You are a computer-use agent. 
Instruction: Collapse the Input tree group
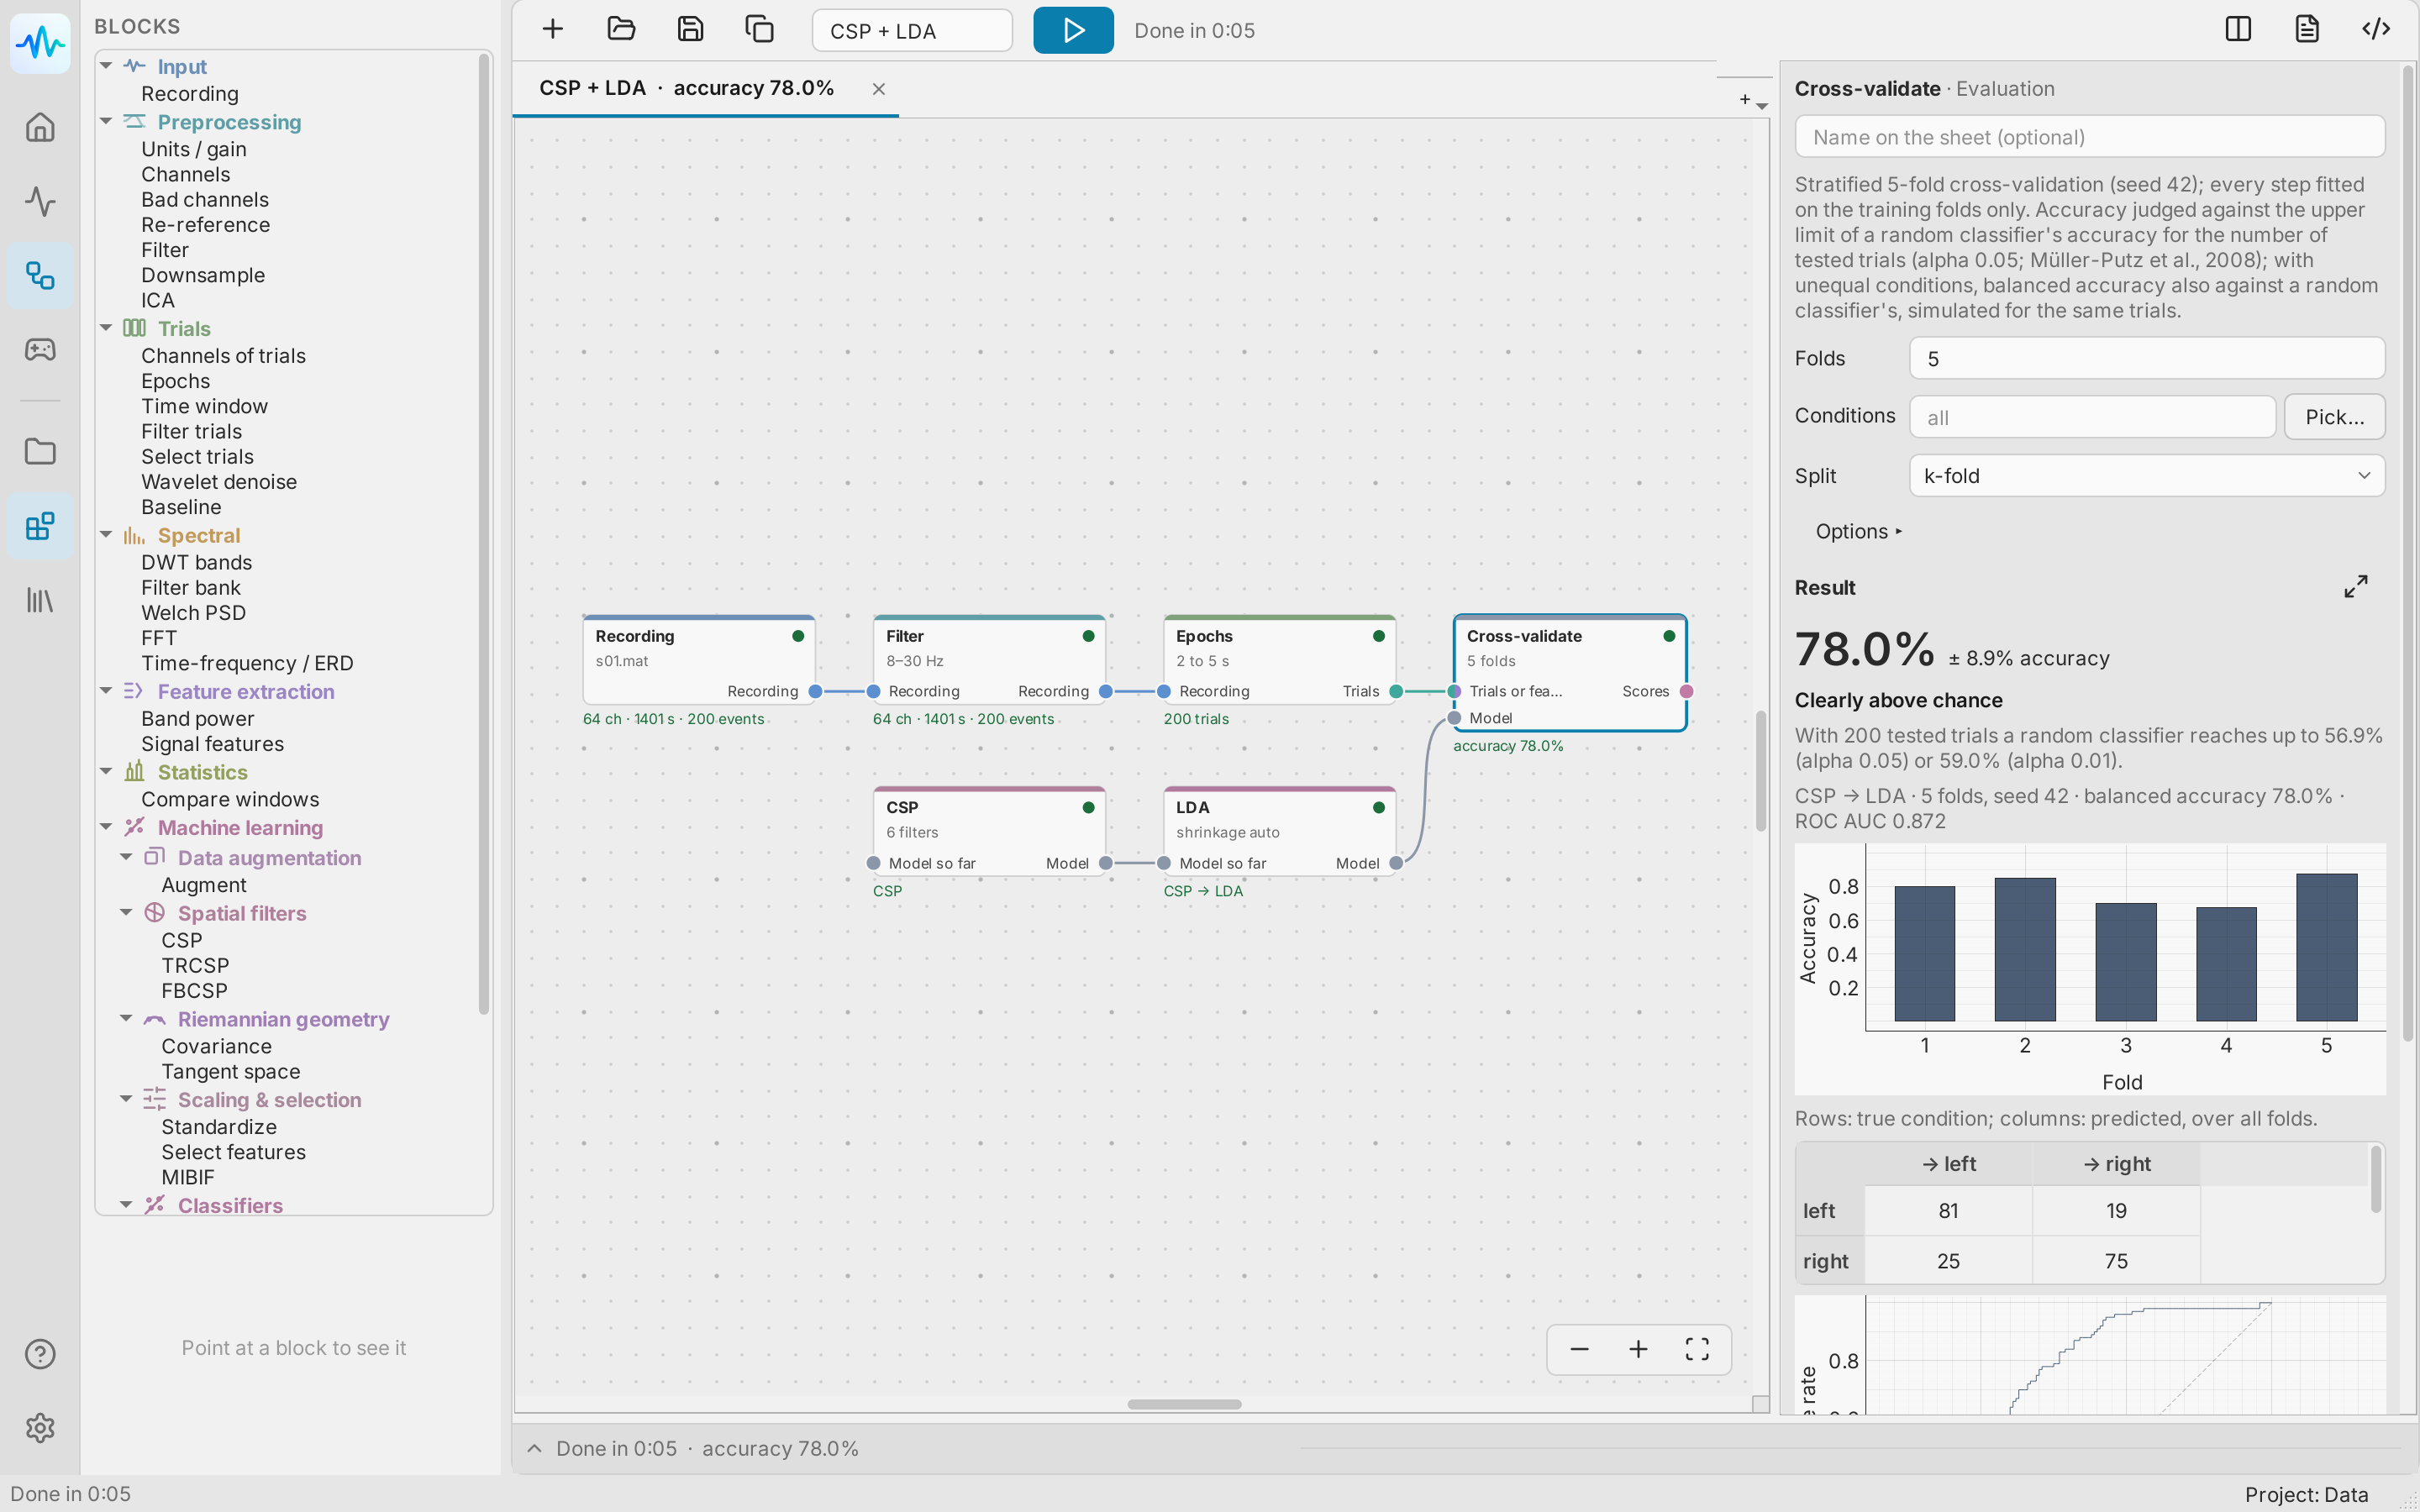click(x=106, y=66)
